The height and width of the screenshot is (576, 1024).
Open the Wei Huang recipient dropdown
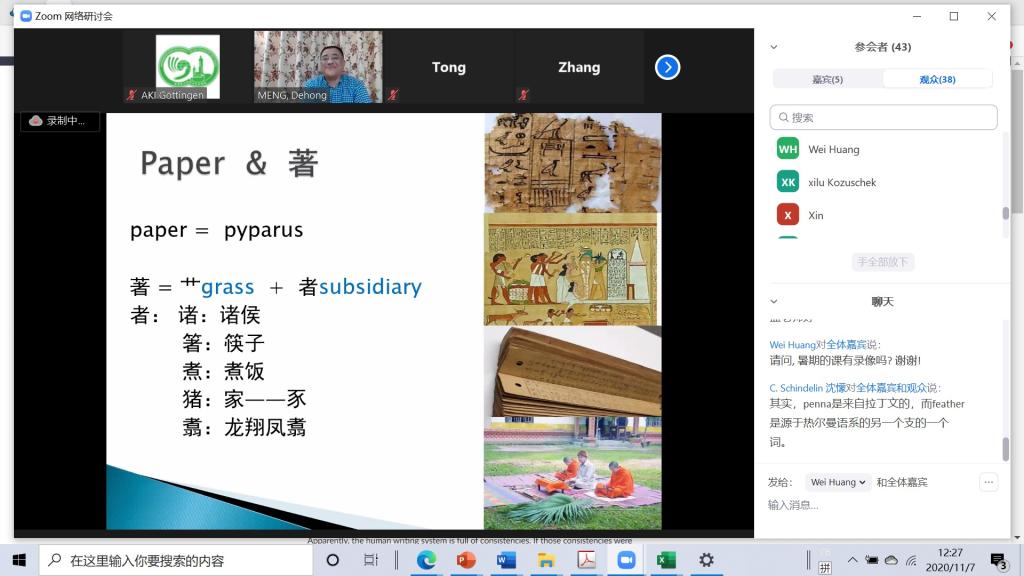click(x=838, y=482)
